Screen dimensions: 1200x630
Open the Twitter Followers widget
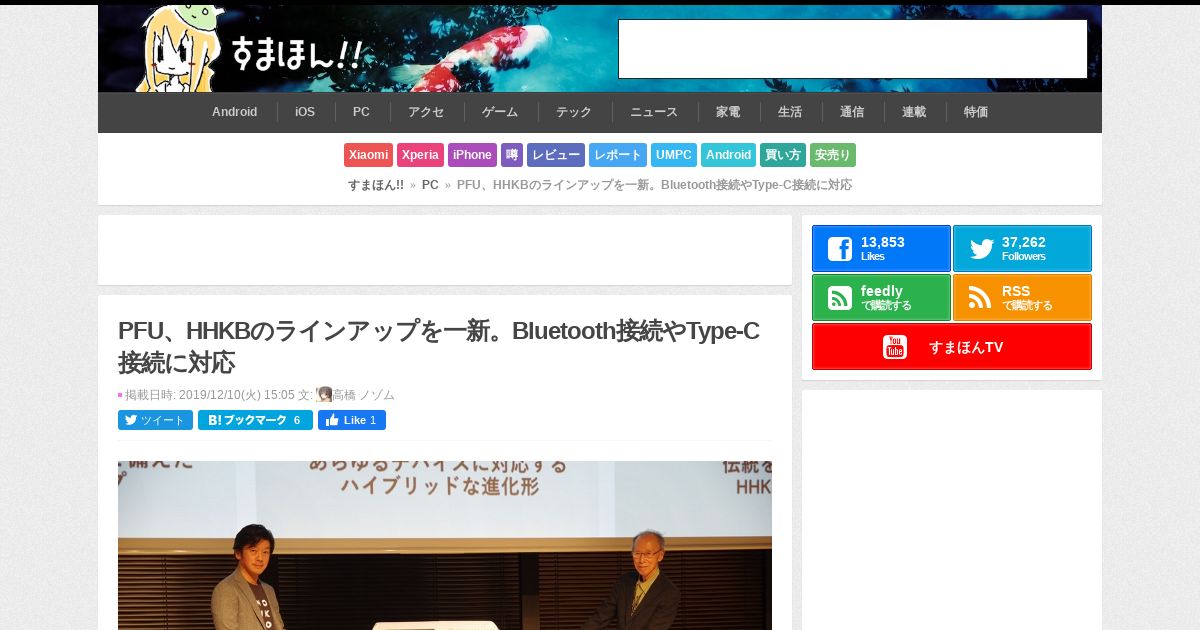tap(1022, 248)
